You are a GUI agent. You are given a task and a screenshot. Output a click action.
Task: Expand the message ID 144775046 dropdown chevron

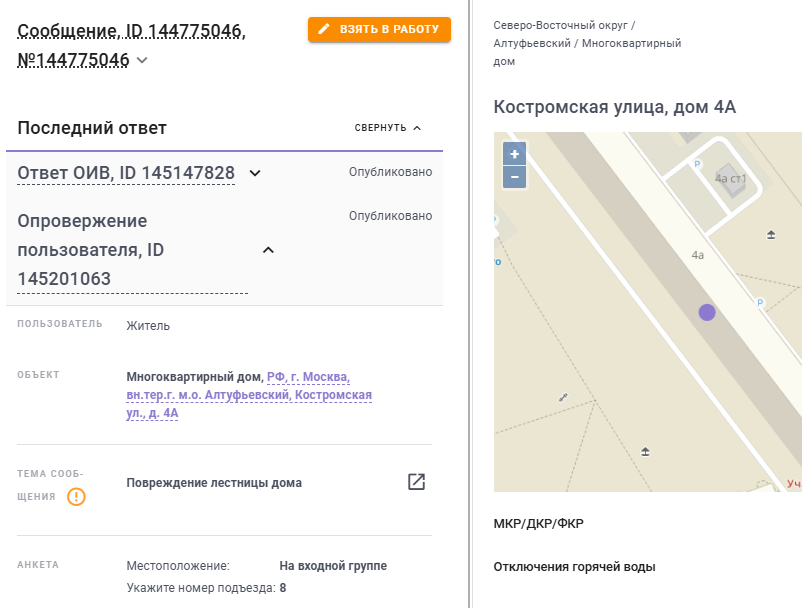[x=142, y=60]
